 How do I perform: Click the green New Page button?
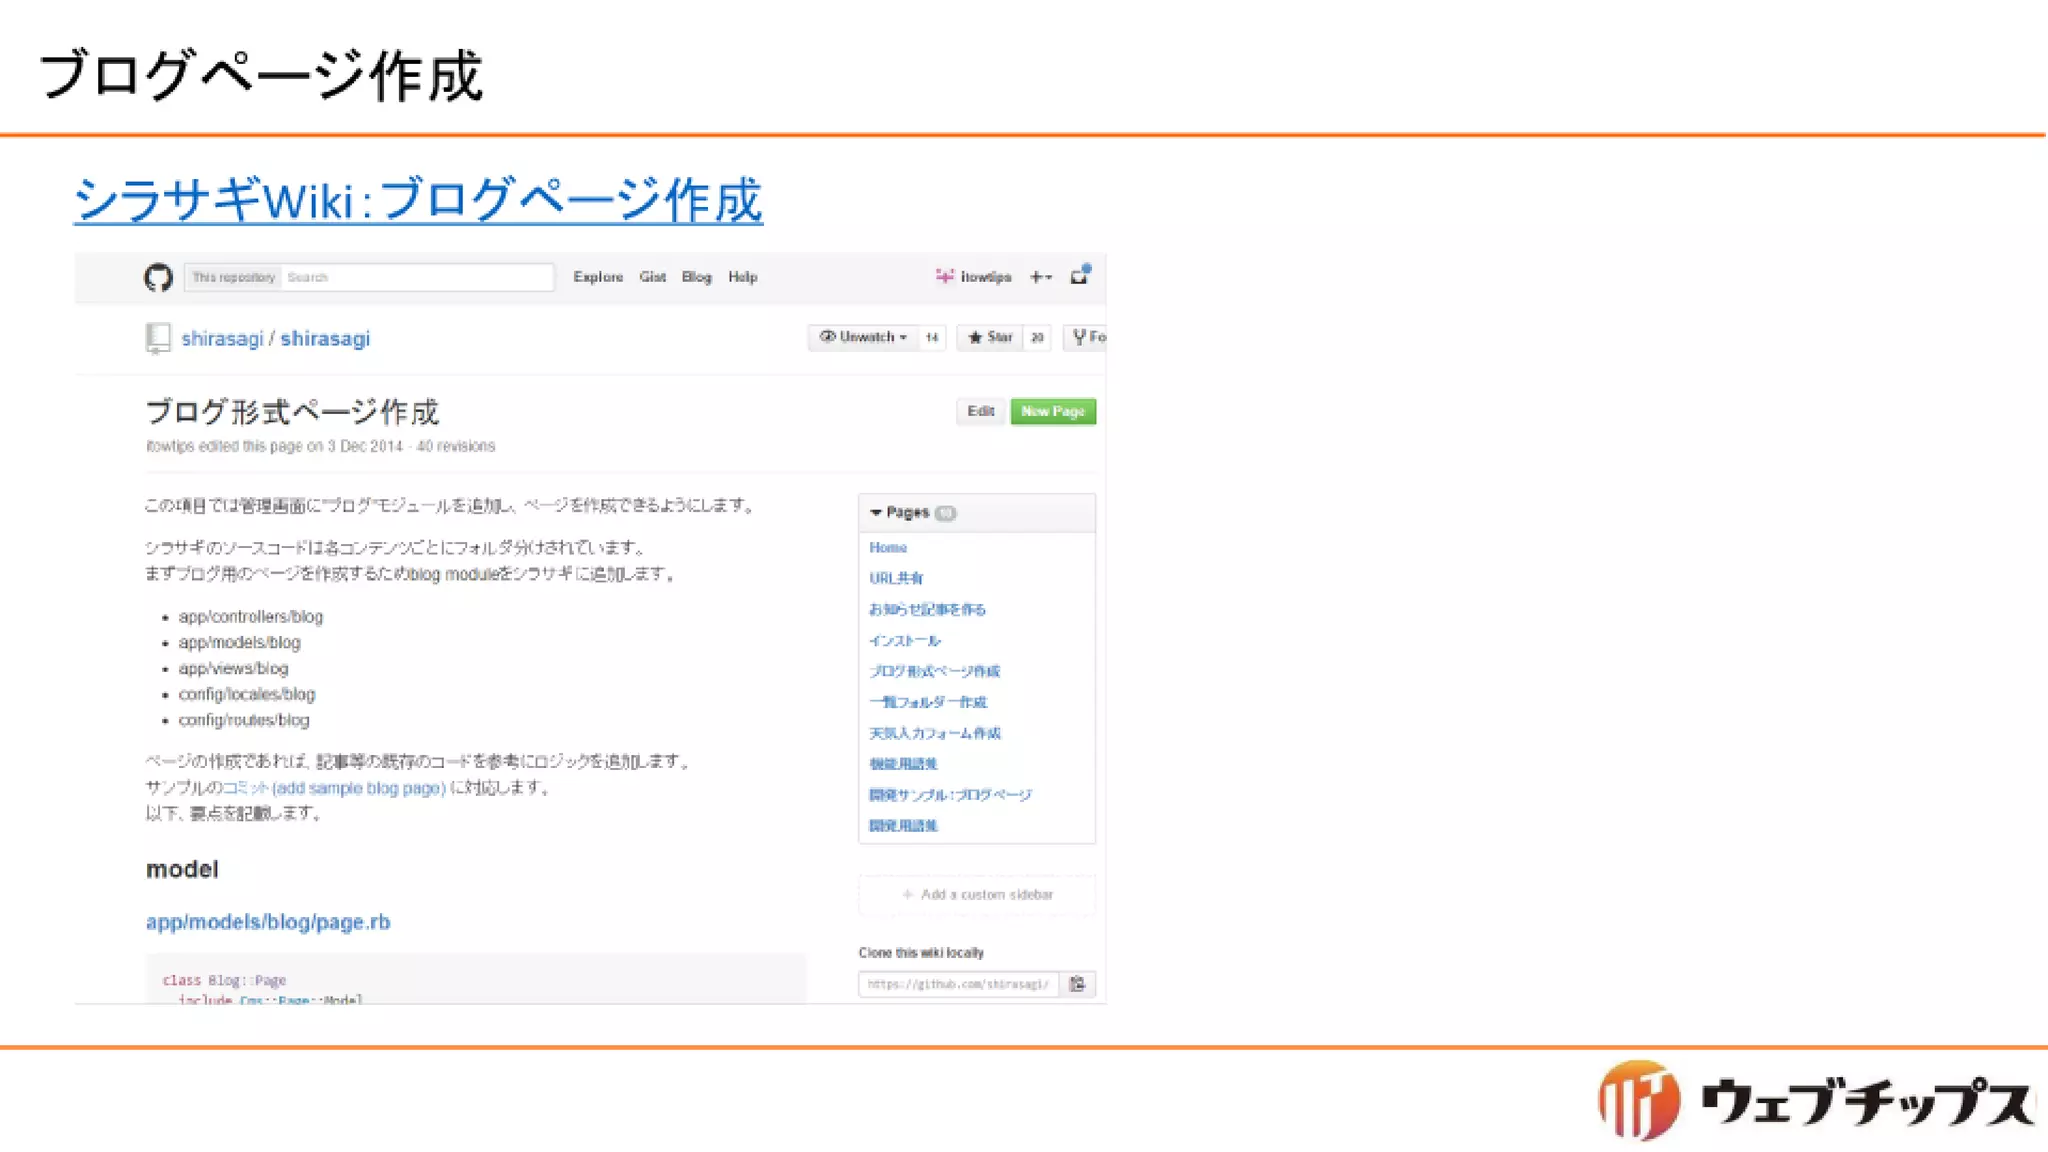point(1052,411)
